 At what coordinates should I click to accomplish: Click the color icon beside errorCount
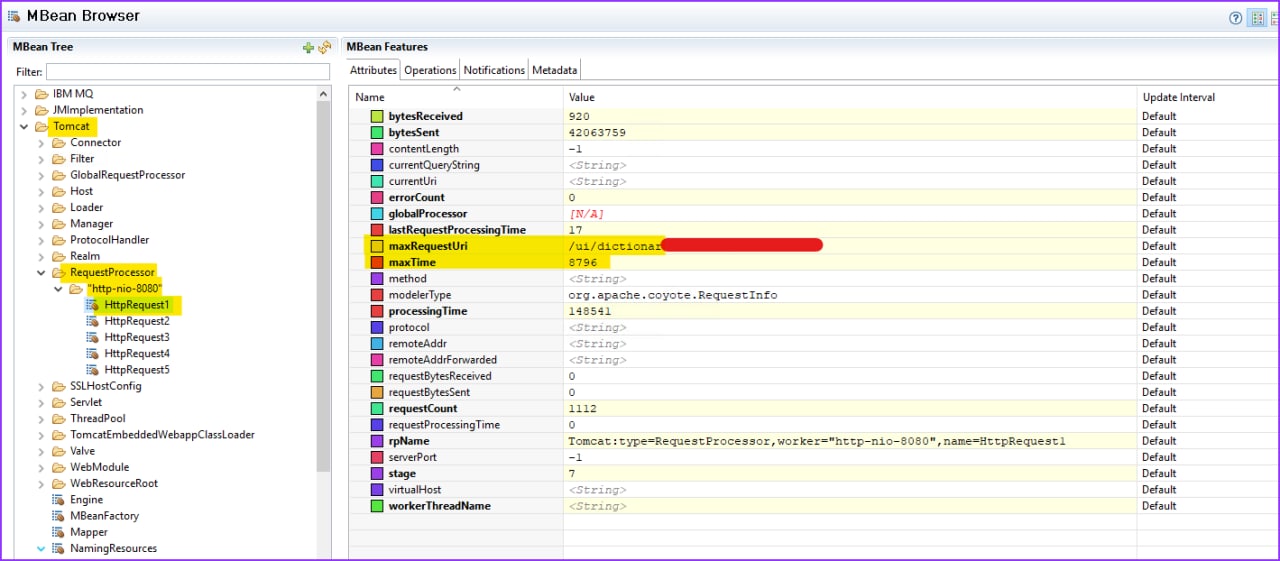pos(377,197)
